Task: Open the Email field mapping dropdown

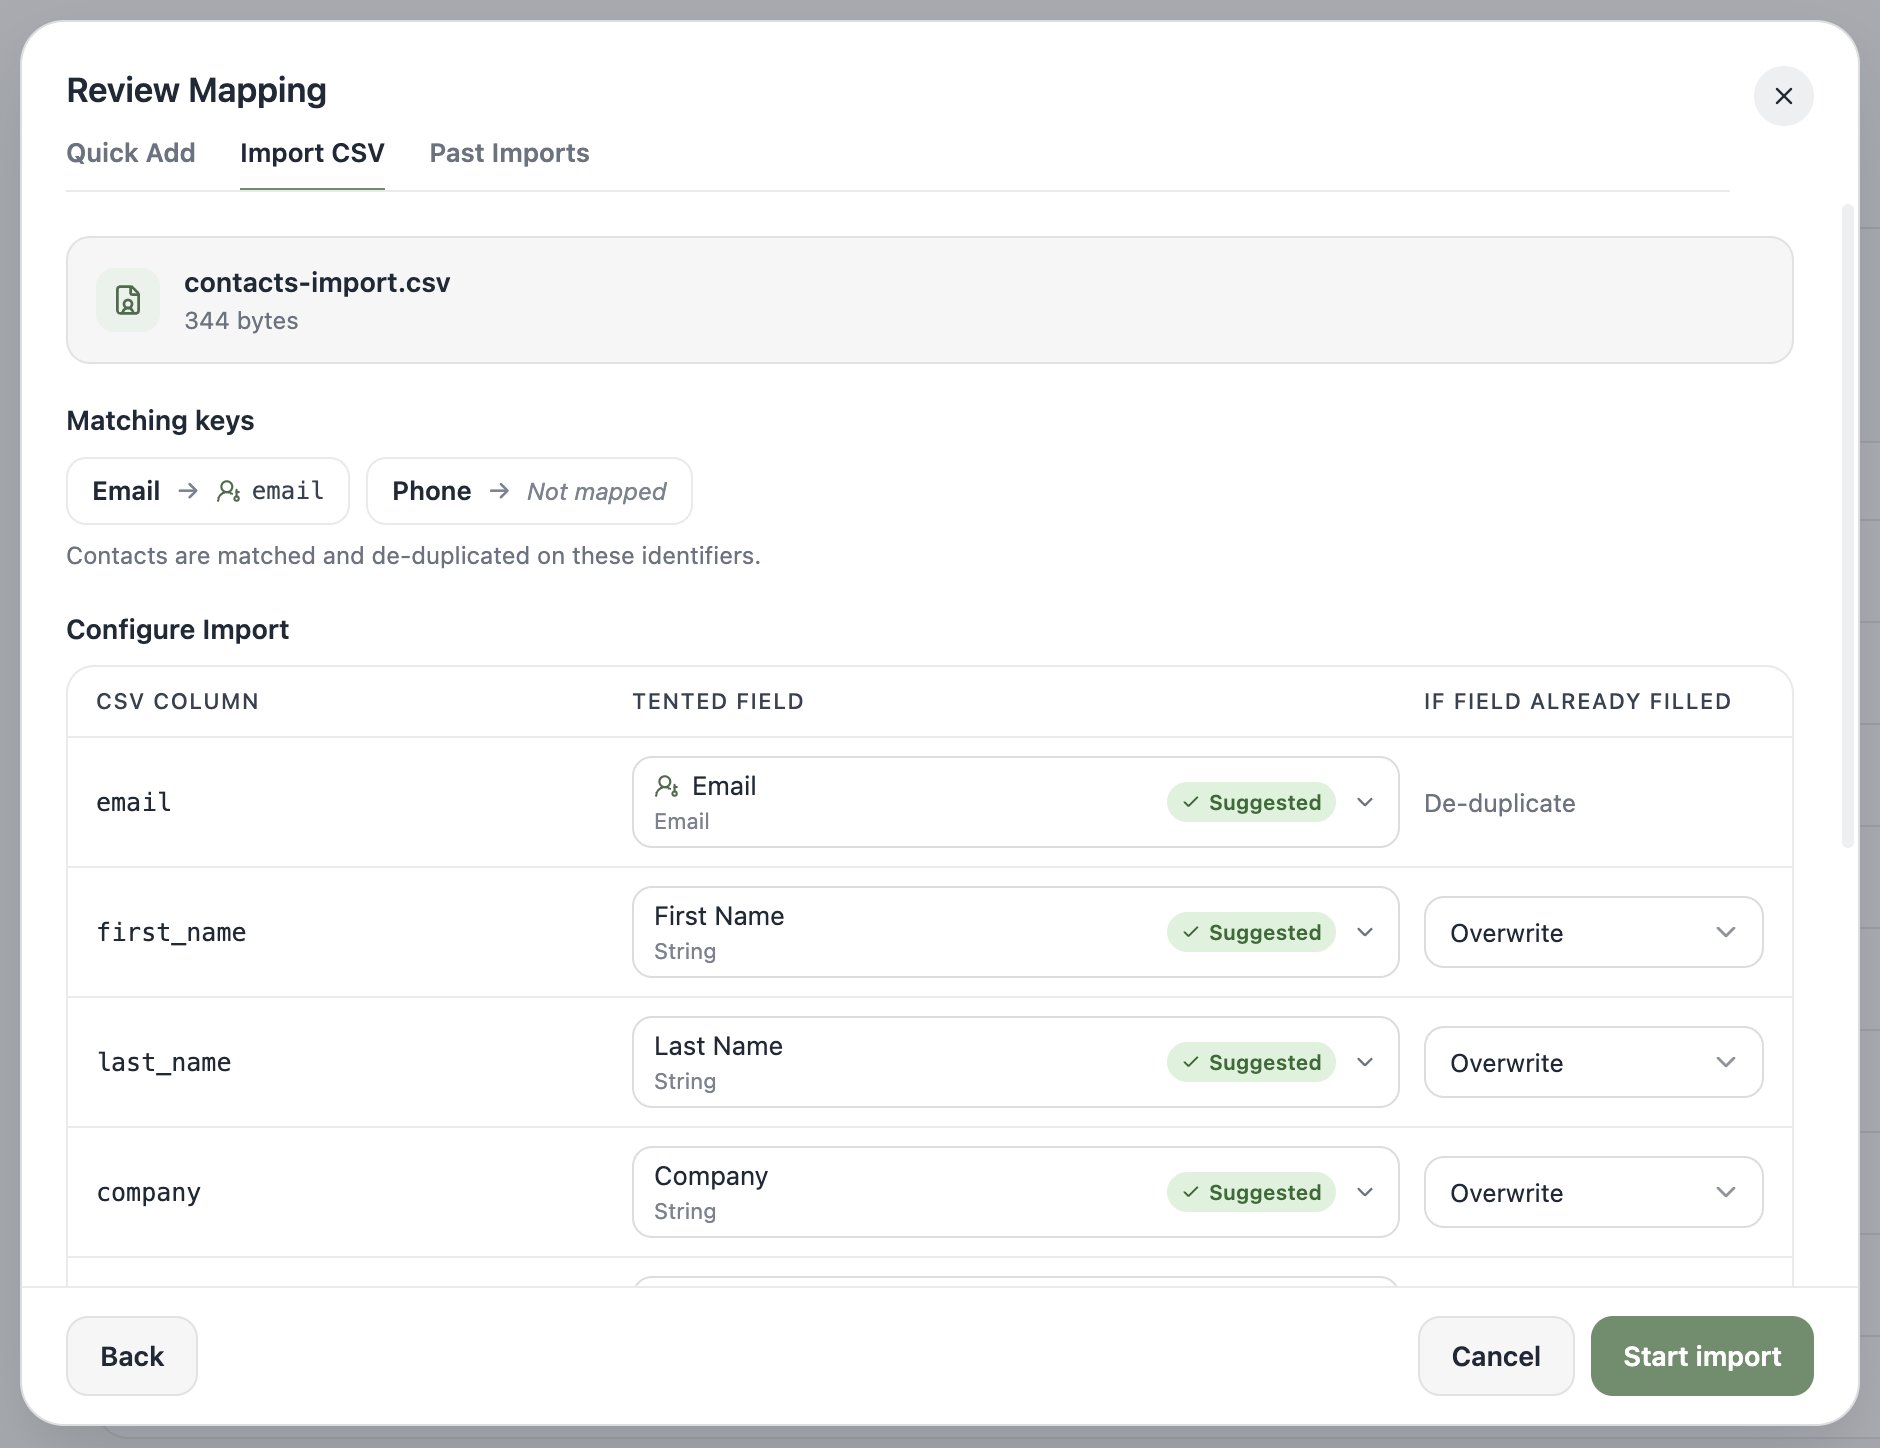Action: (1015, 802)
